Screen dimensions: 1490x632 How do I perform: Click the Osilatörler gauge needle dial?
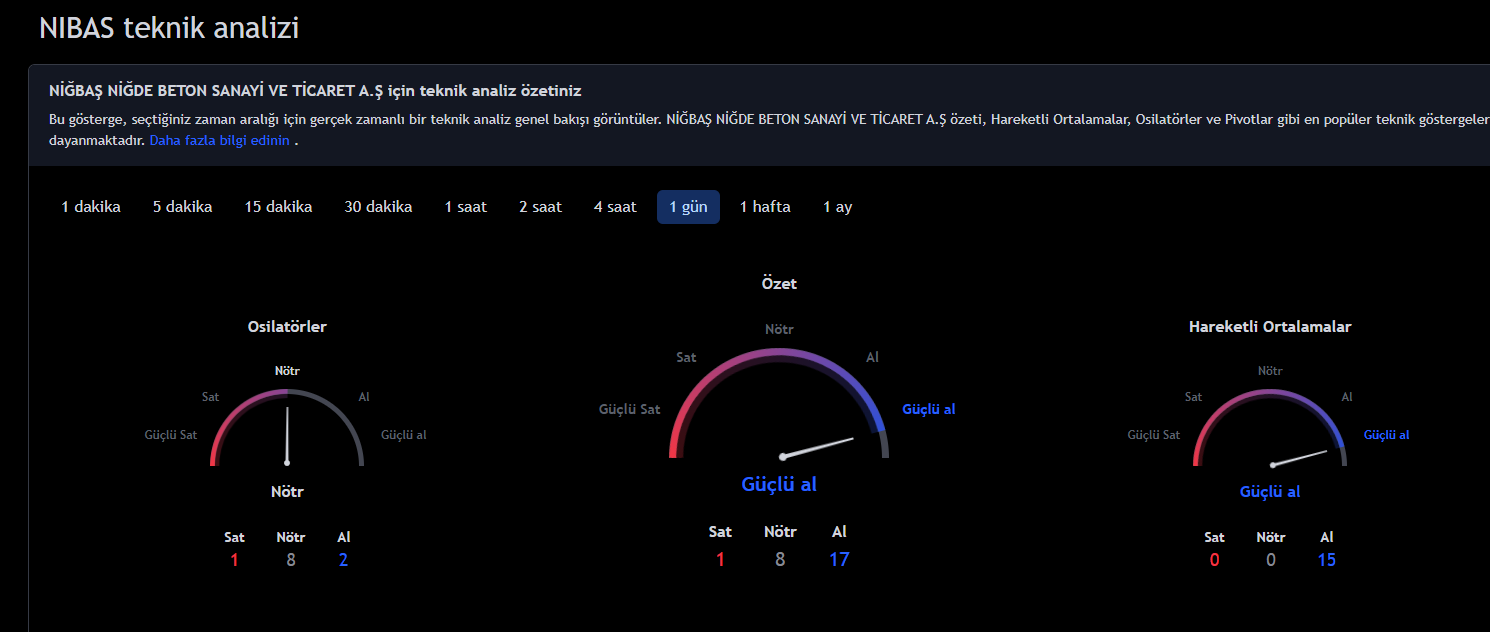[x=287, y=427]
